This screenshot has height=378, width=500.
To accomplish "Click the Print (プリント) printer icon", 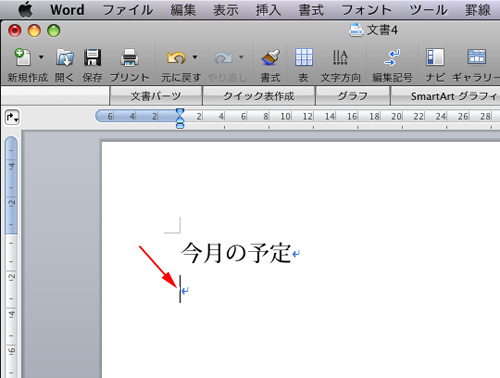I will (x=129, y=57).
